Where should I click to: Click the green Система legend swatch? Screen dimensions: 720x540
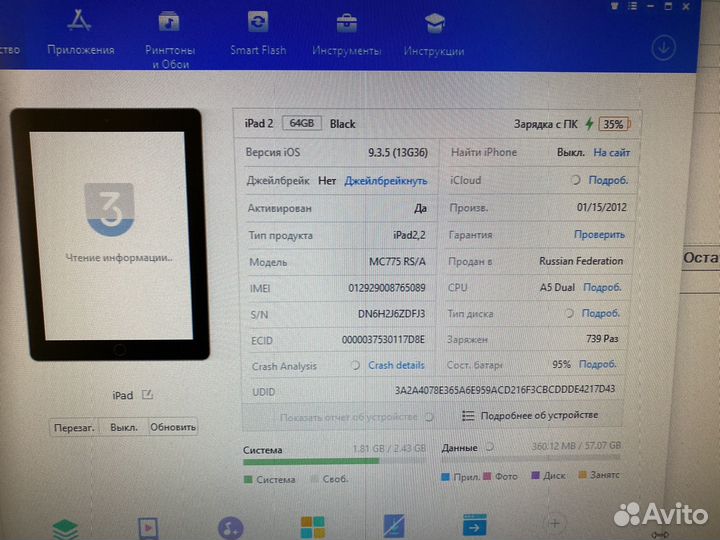click(x=248, y=480)
